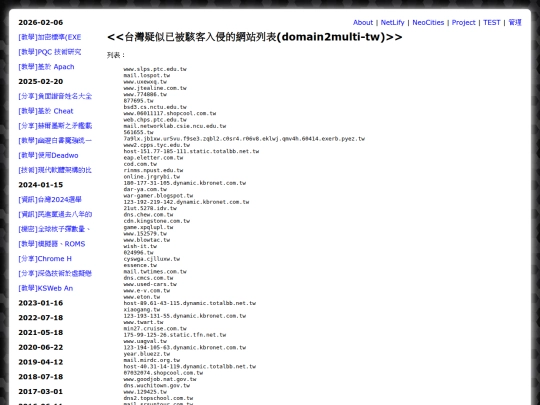The image size is (540, 405).
Task: Open the [資訊]台灣2024選舉 article link
Action: coord(50,200)
